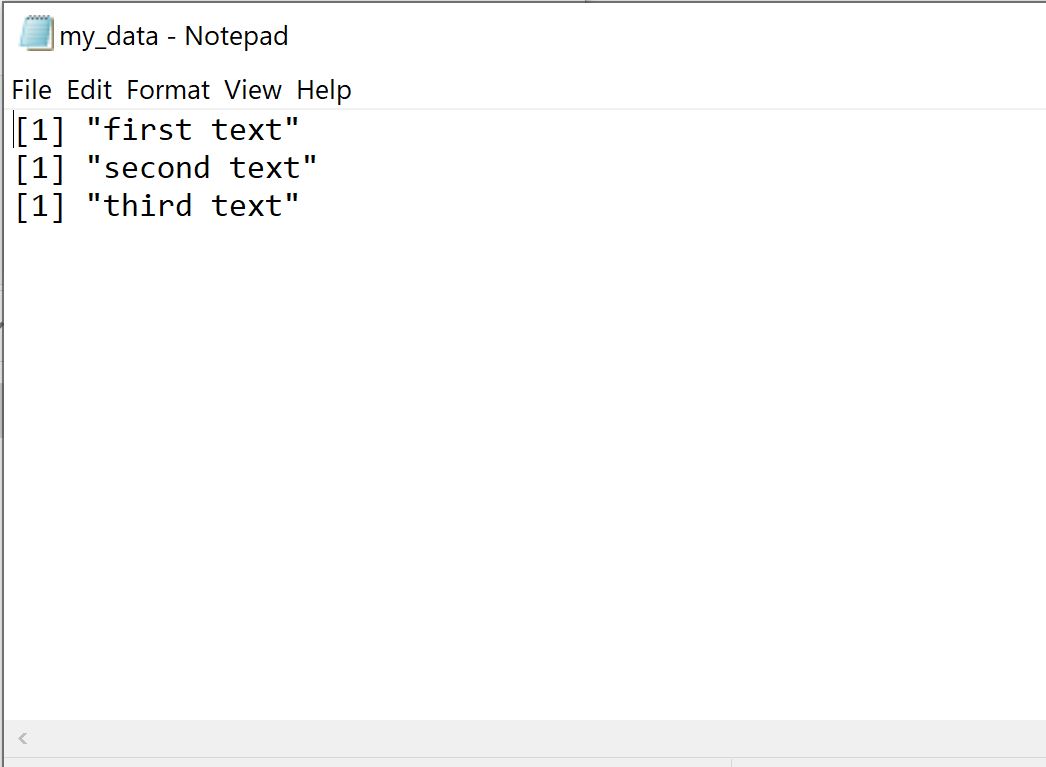Place cursor in the word "third"

coord(148,205)
